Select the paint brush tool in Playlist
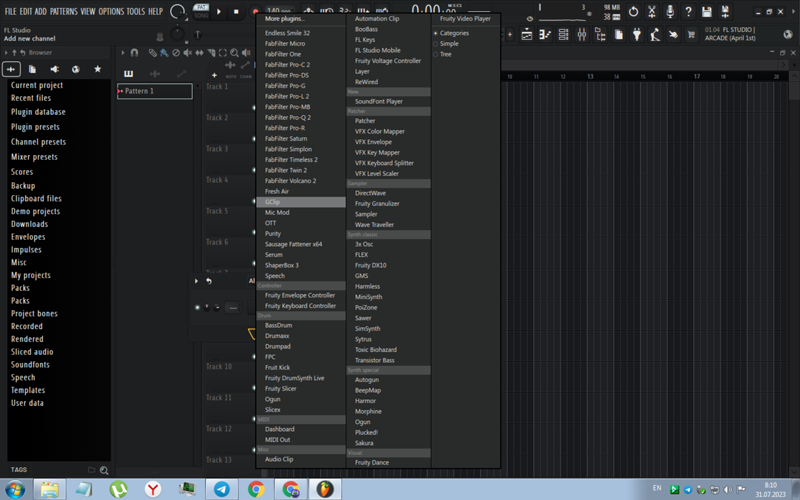Image resolution: width=800 pixels, height=500 pixels. click(x=164, y=53)
